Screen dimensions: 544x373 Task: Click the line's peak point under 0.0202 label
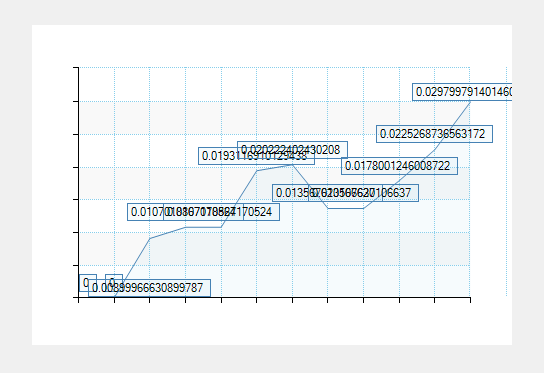pos(292,164)
